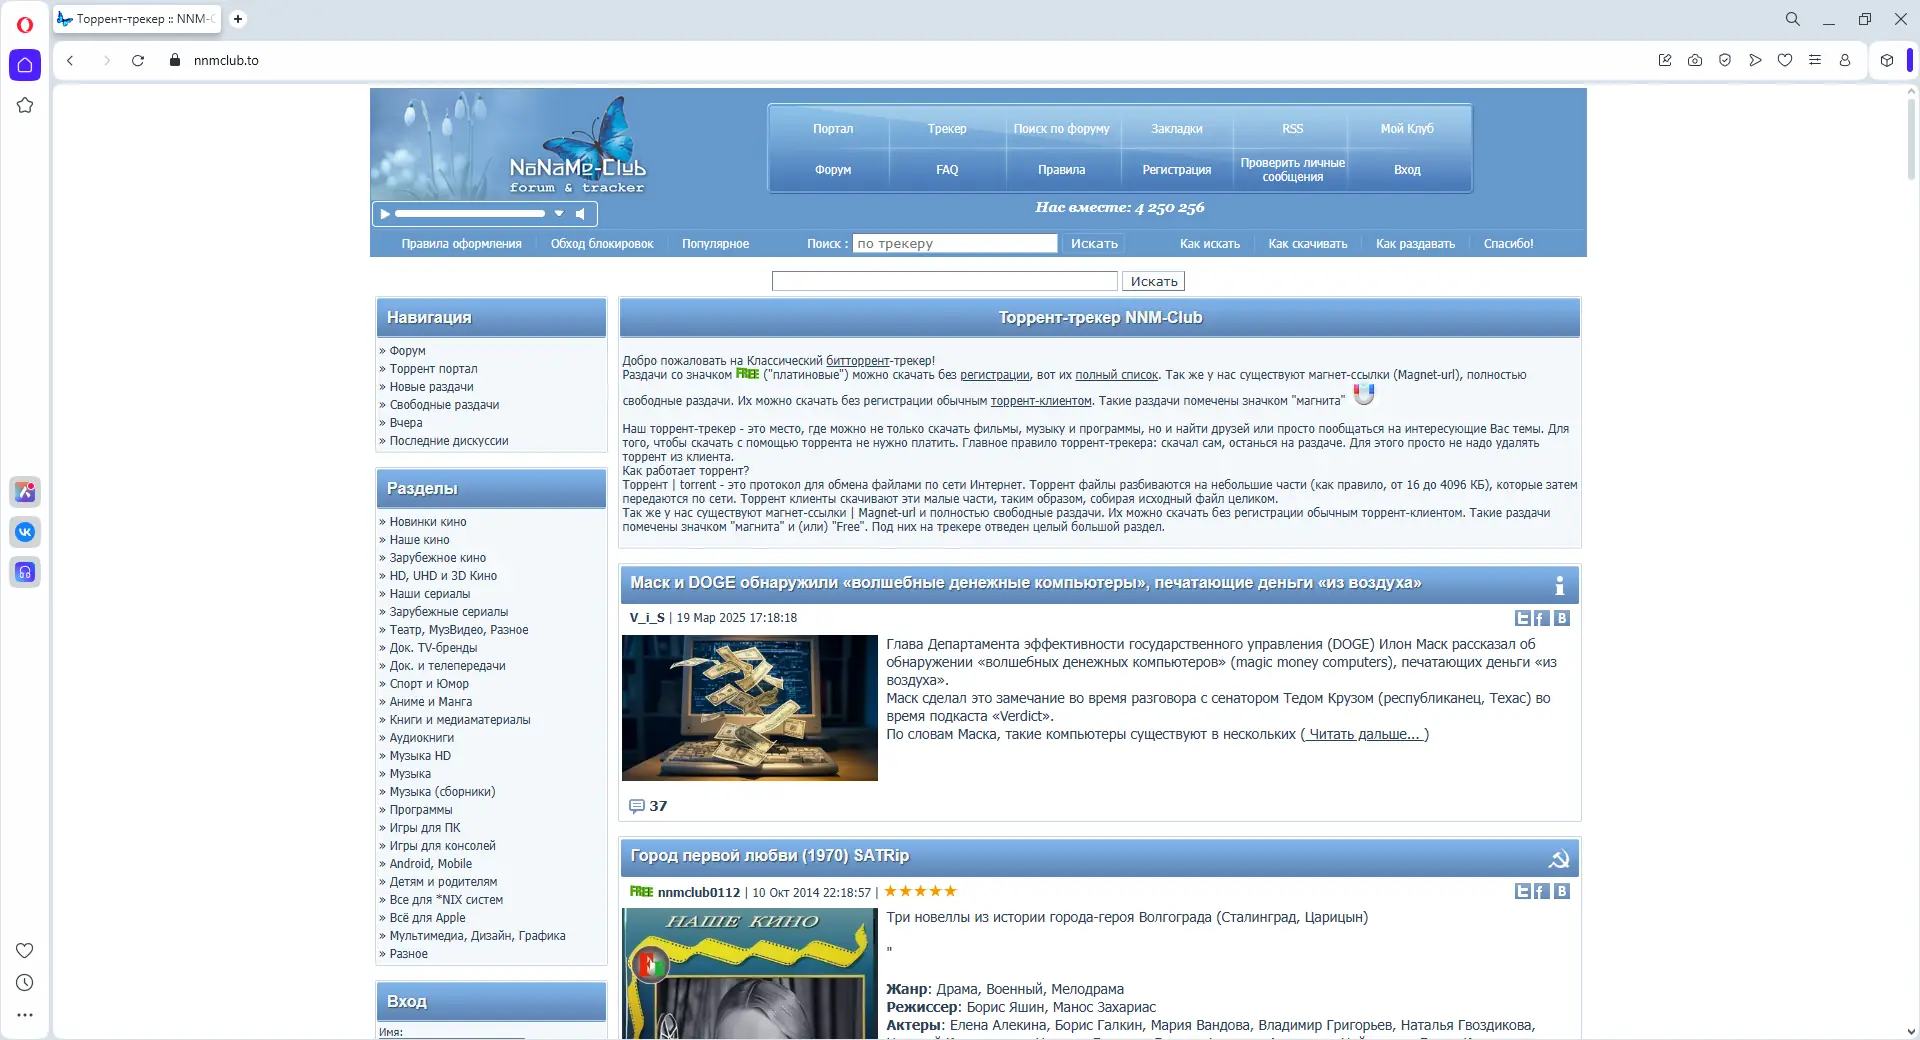Open the Трекер menu item
Viewport: 1920px width, 1040px height.
pos(947,129)
